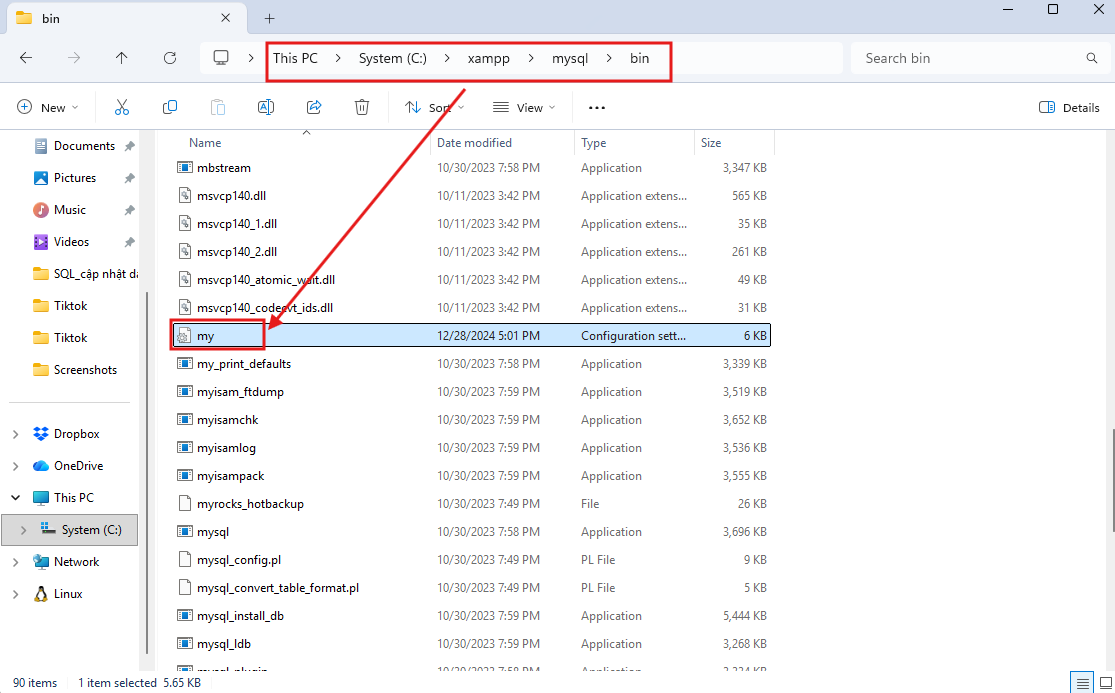Open the View dropdown menu
Image resolution: width=1115 pixels, height=693 pixels.
(523, 107)
